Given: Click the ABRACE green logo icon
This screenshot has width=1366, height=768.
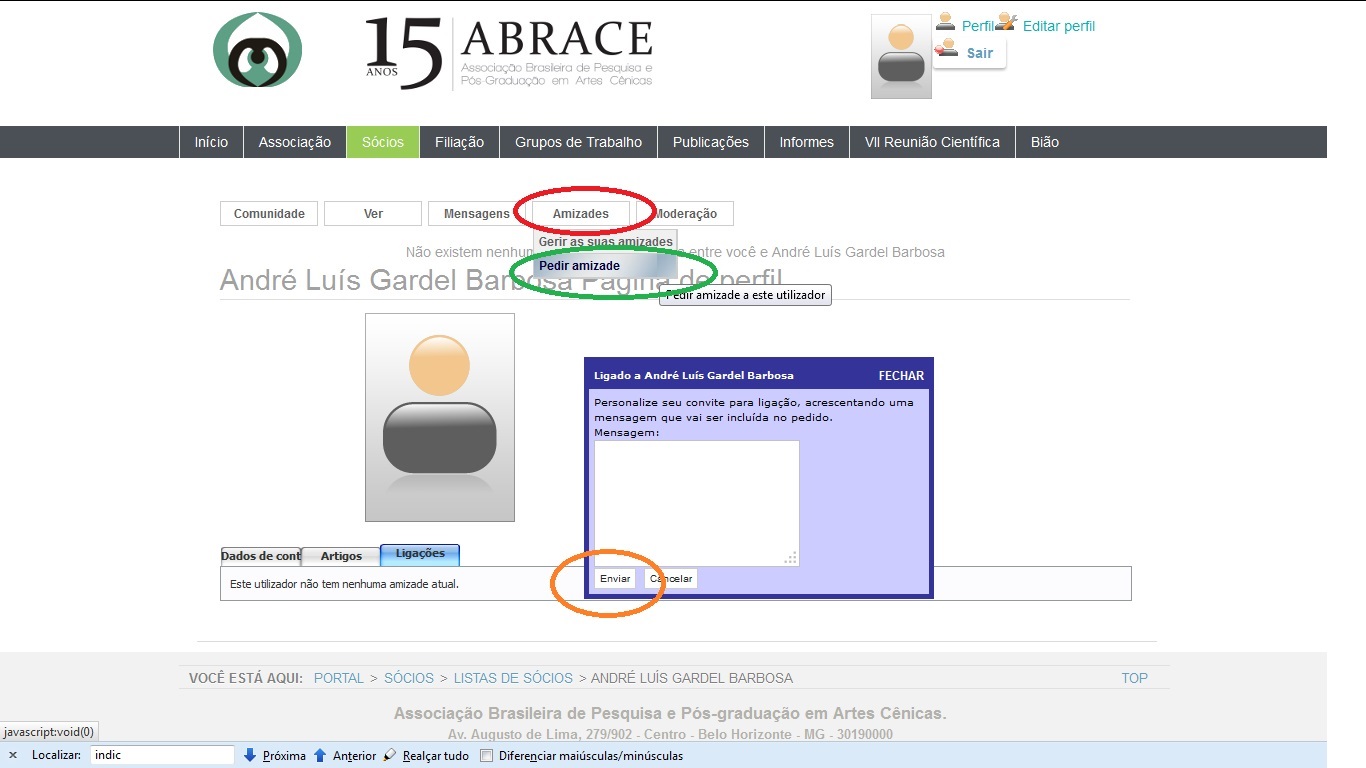Looking at the screenshot, I should [x=257, y=50].
